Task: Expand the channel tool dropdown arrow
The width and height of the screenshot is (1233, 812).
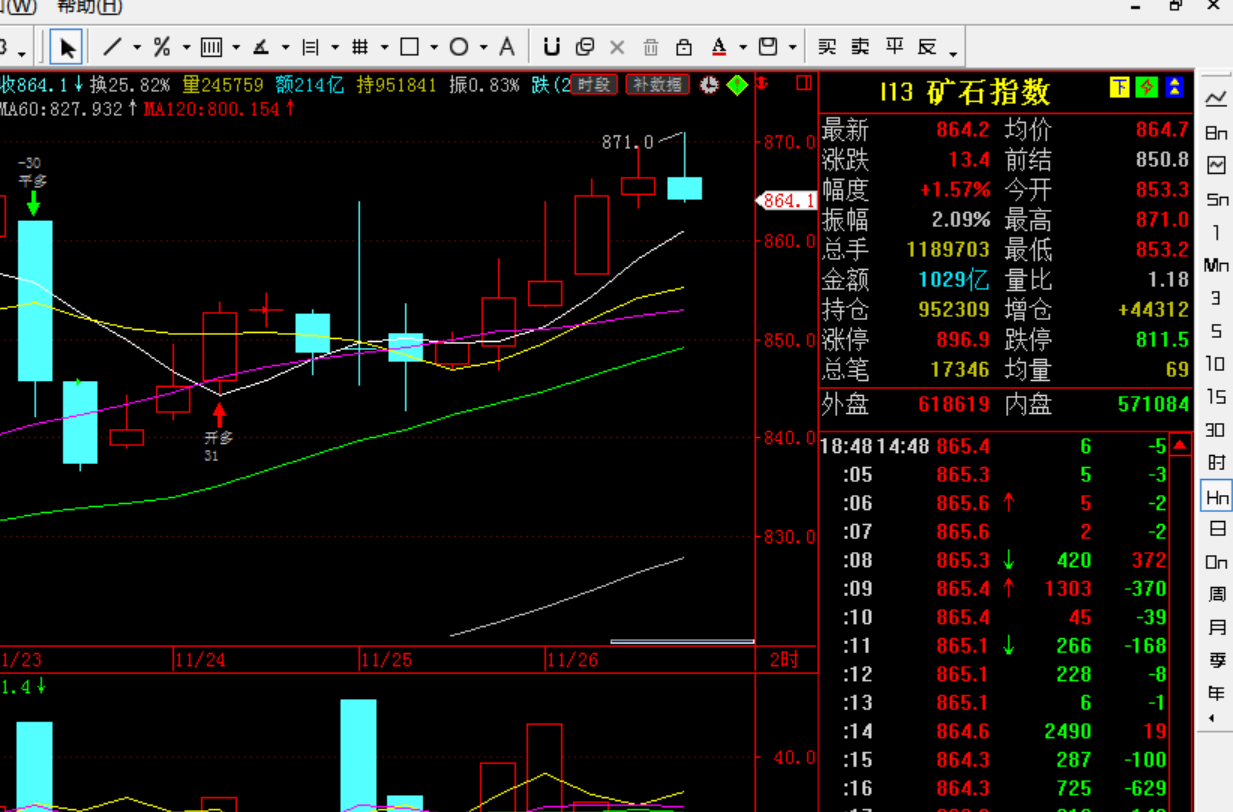Action: 236,47
